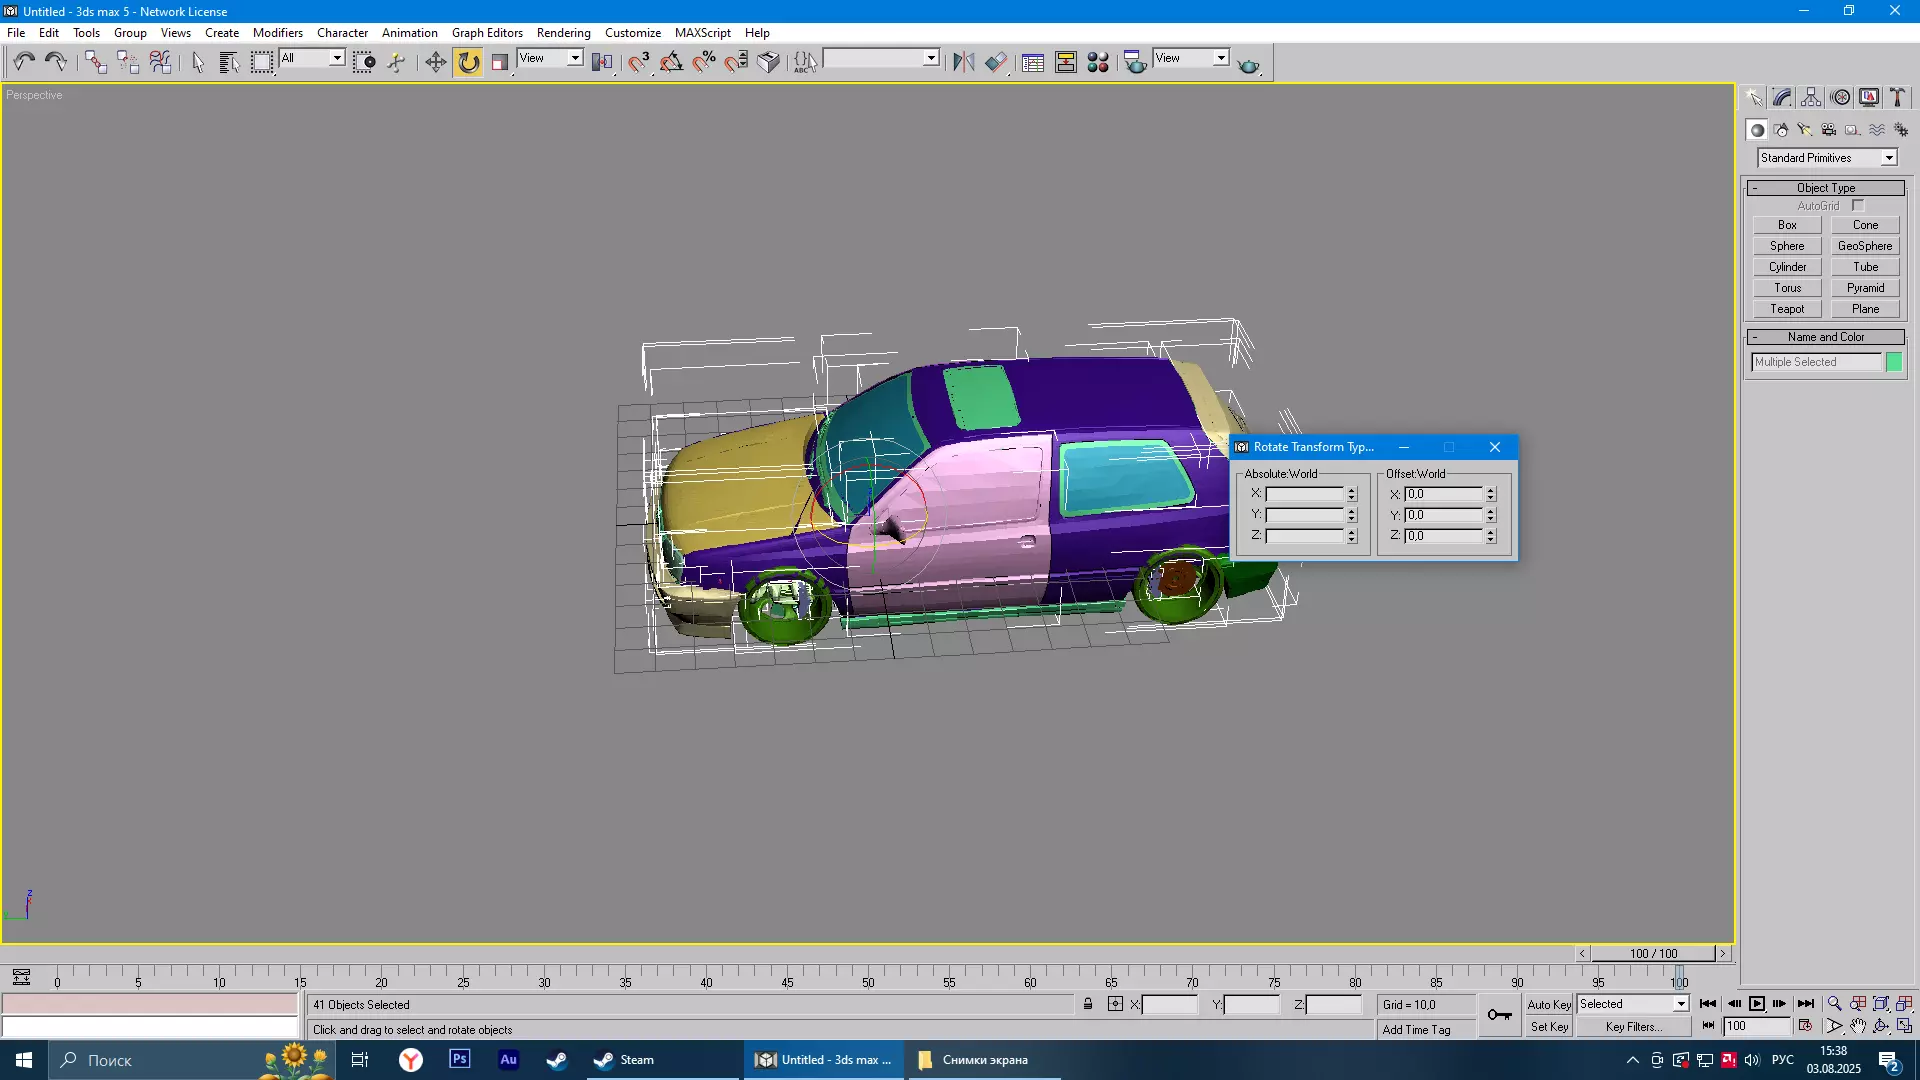This screenshot has width=1920, height=1080.
Task: Toggle the Auto Key animation mode
Action: click(x=1548, y=1004)
